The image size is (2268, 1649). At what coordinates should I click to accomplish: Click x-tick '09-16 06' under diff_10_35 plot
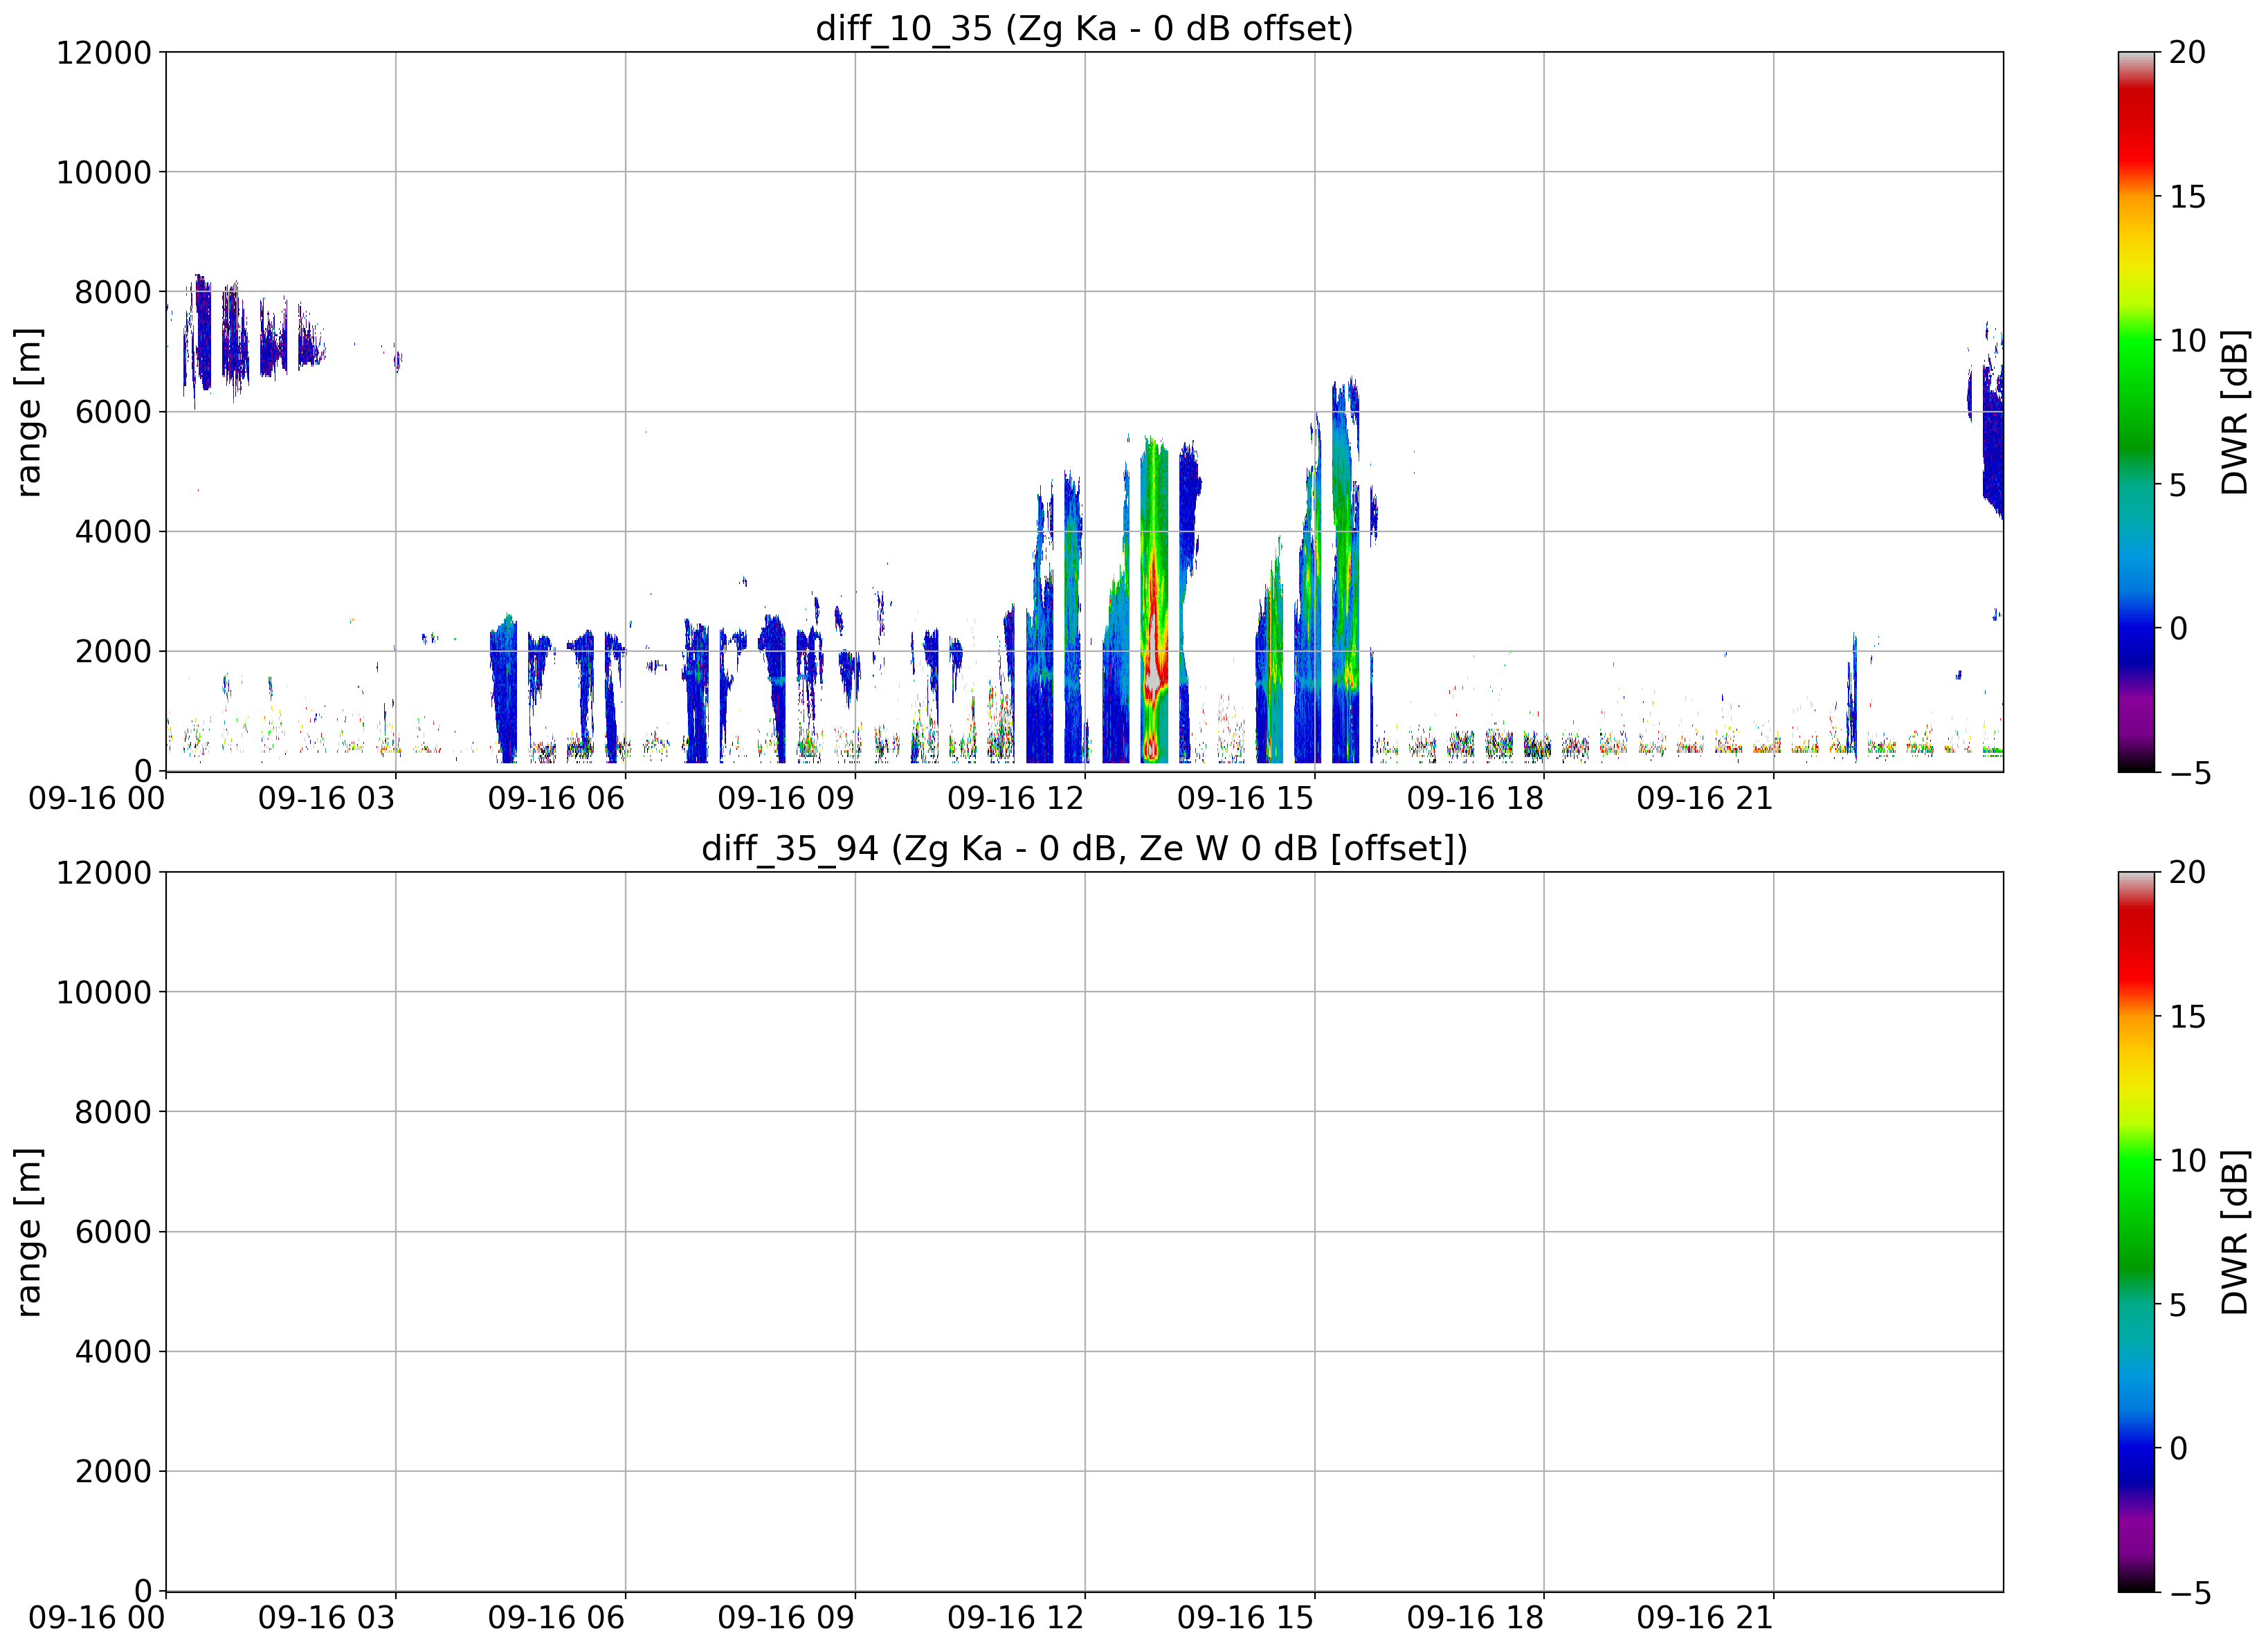tap(556, 798)
